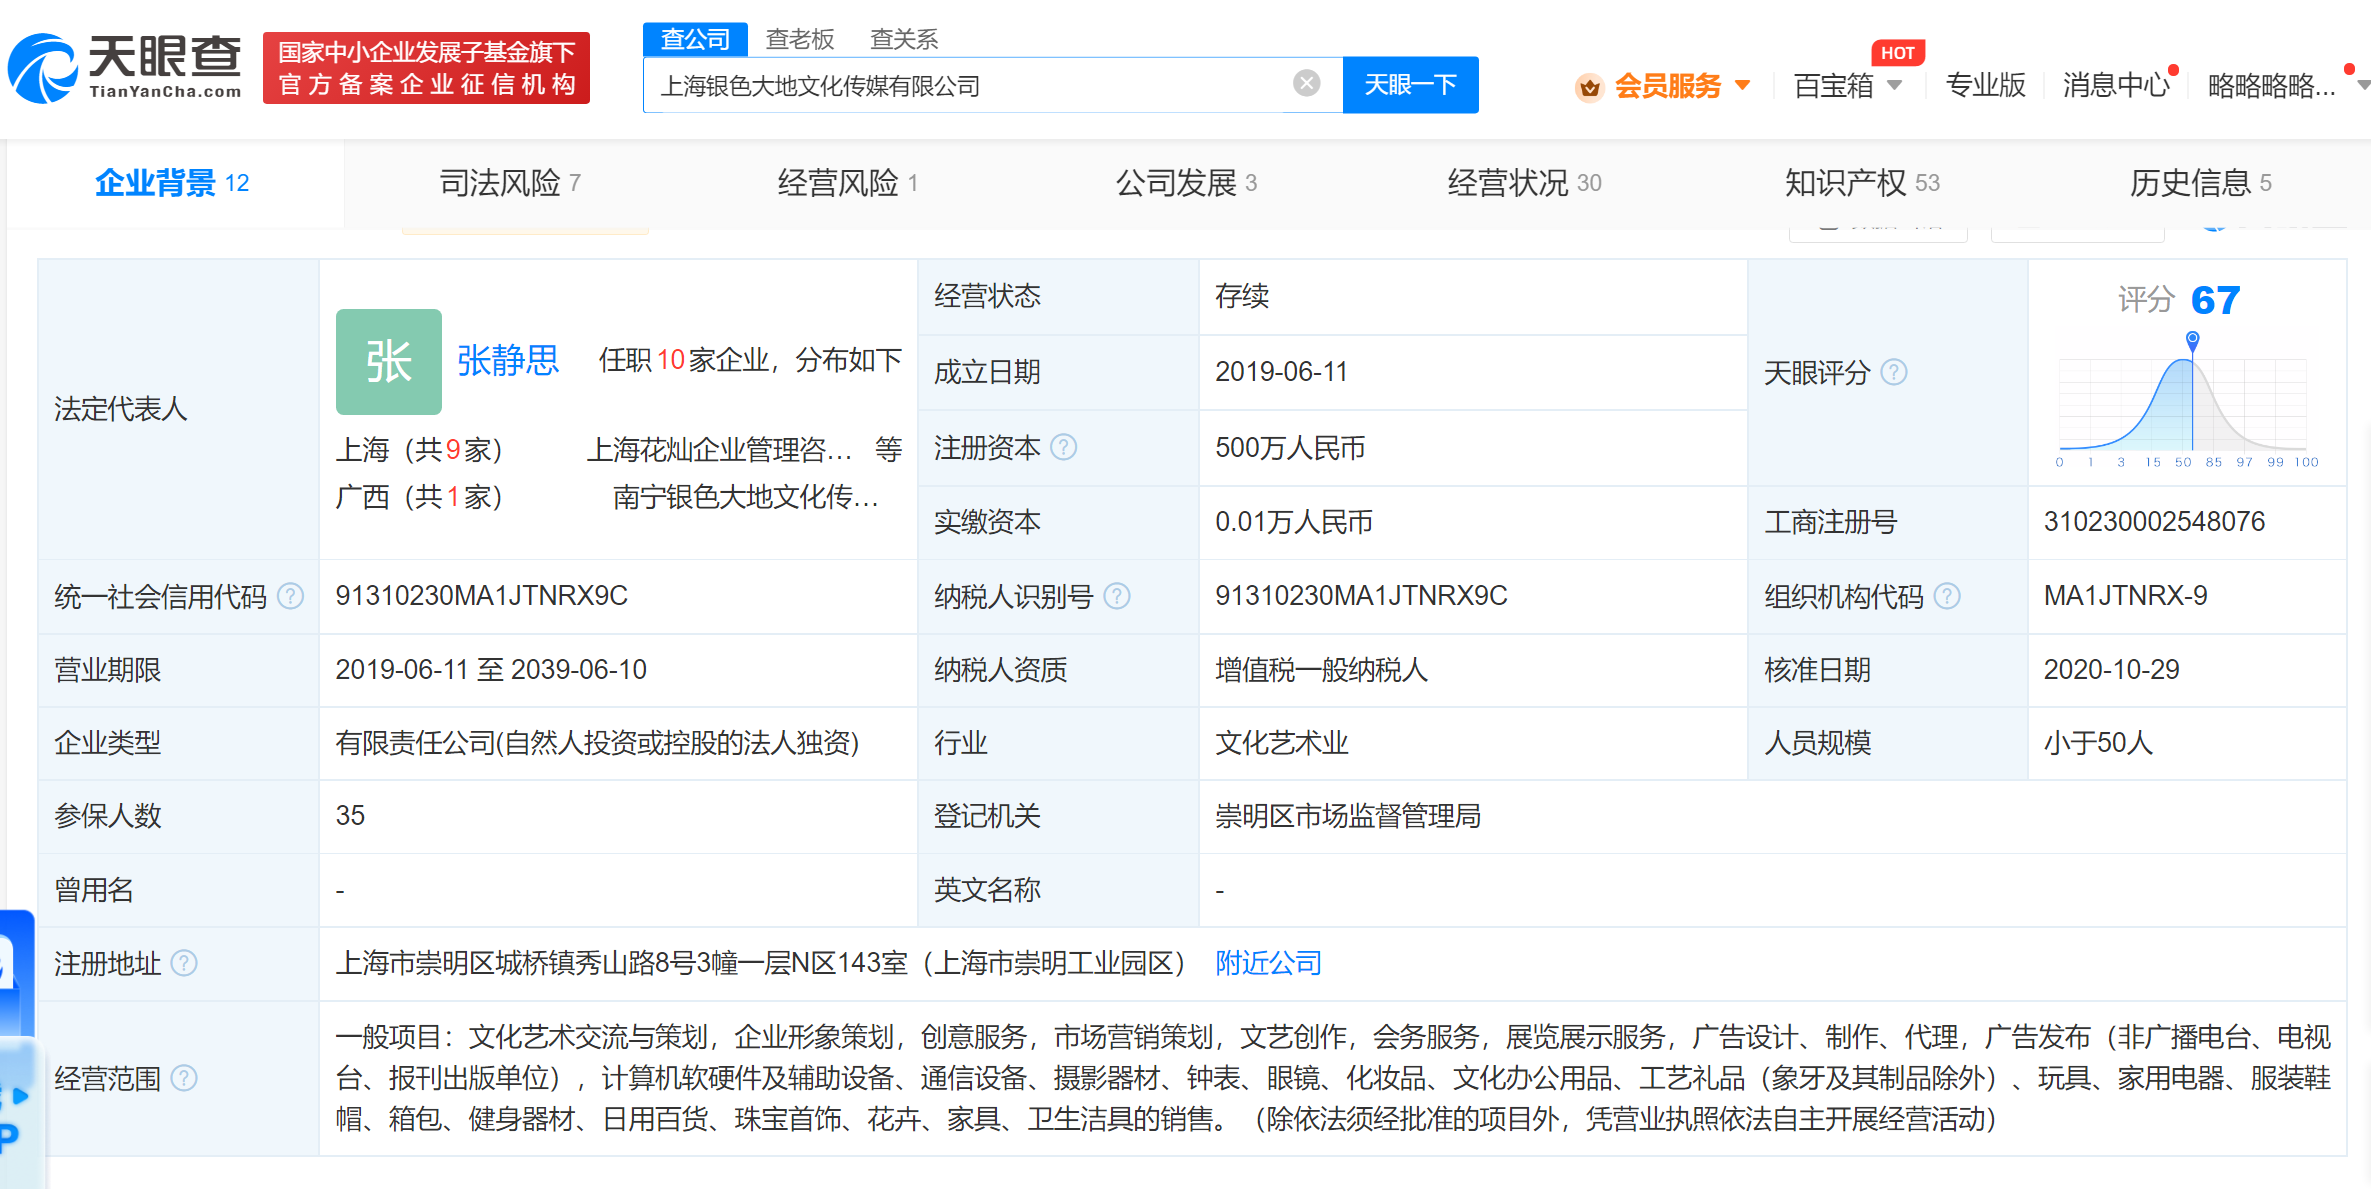
Task: Click the 500万人民币 registered capital value
Action: point(1290,447)
